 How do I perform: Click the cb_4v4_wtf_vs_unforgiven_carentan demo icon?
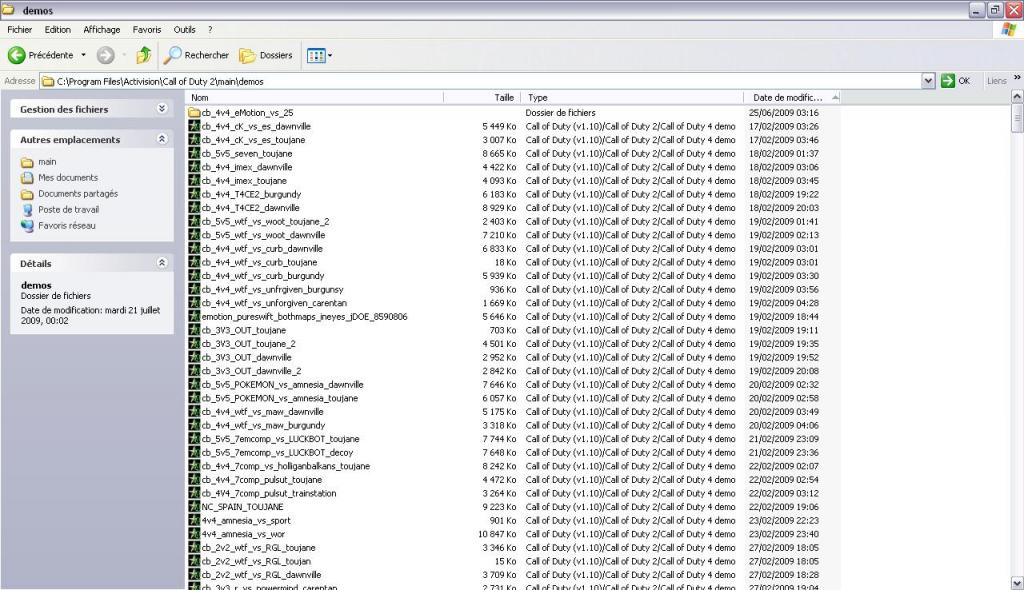pos(194,303)
